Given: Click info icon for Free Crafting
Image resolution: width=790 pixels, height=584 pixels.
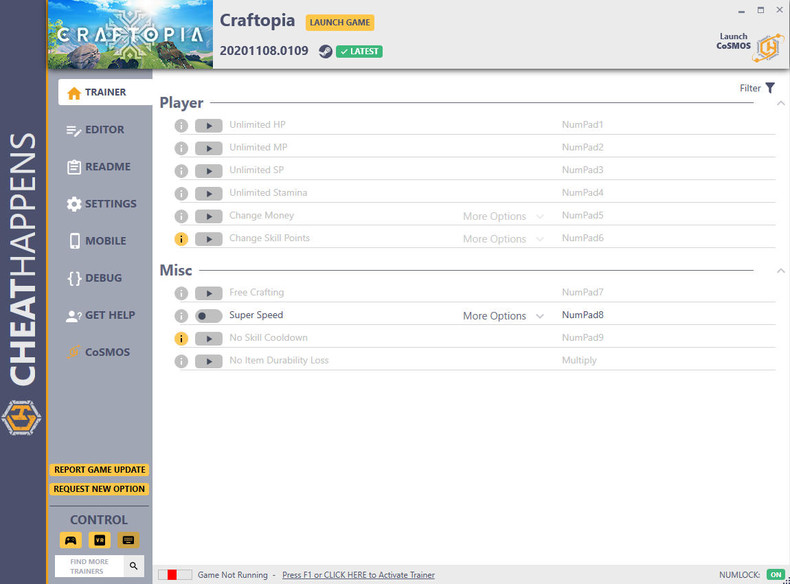Looking at the screenshot, I should tap(181, 293).
